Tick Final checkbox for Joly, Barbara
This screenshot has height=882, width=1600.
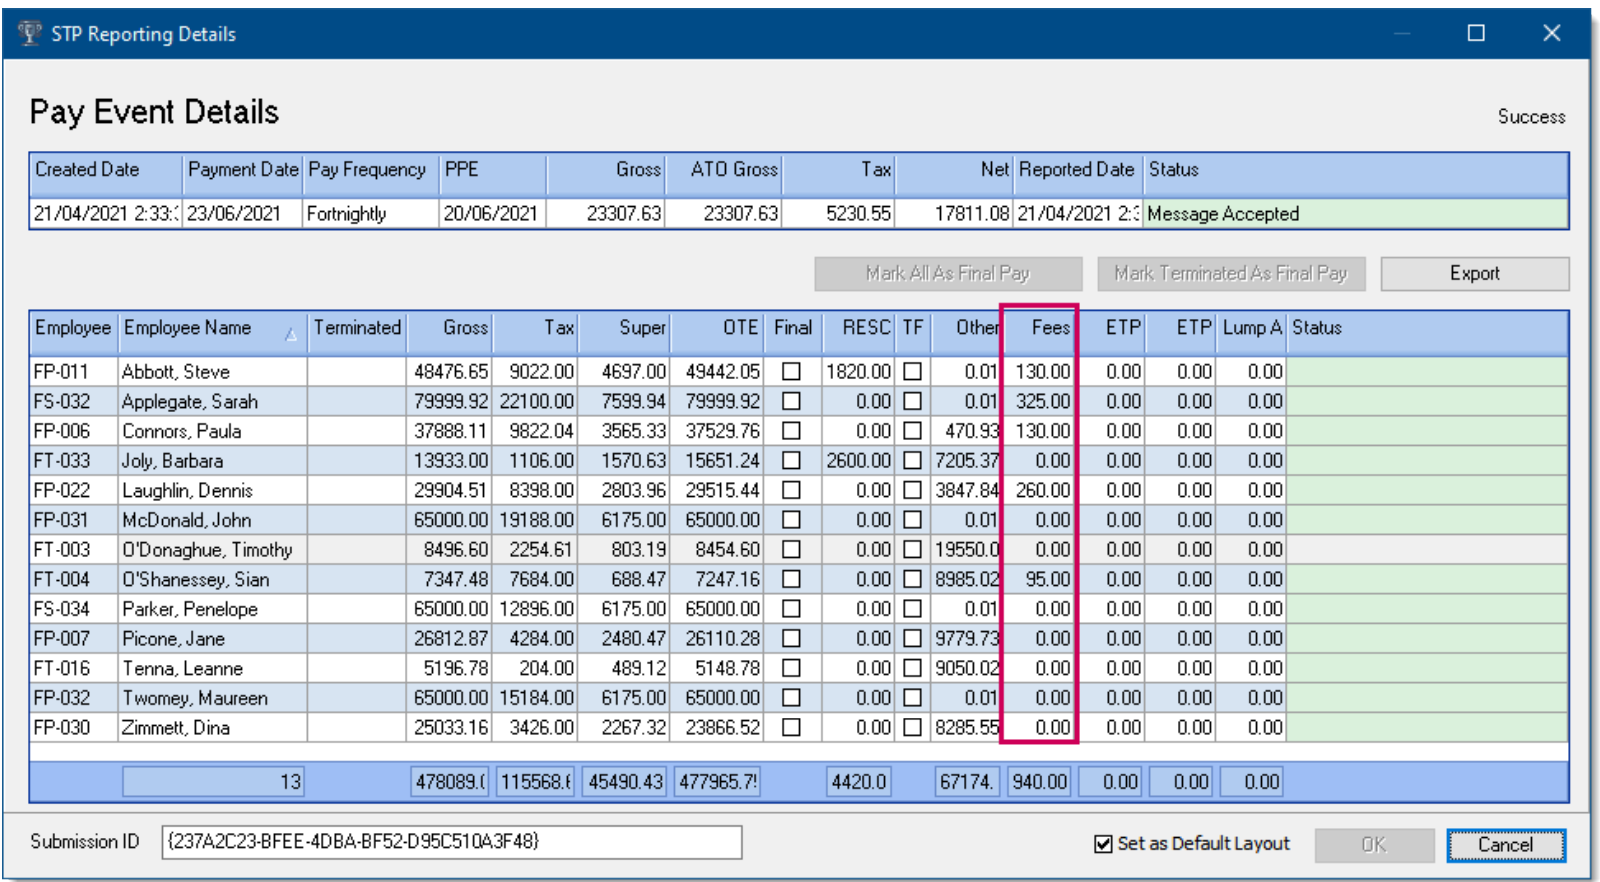click(x=791, y=460)
